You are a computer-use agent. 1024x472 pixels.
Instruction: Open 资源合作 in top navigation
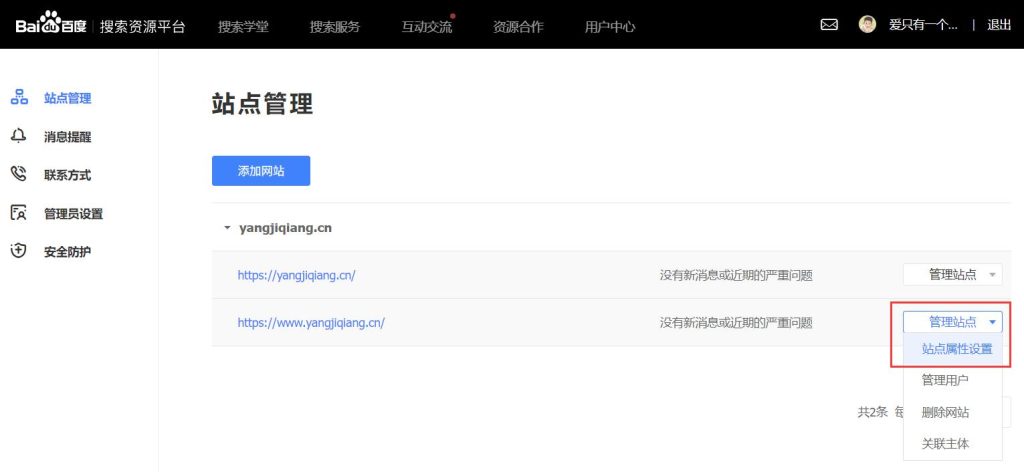click(518, 27)
